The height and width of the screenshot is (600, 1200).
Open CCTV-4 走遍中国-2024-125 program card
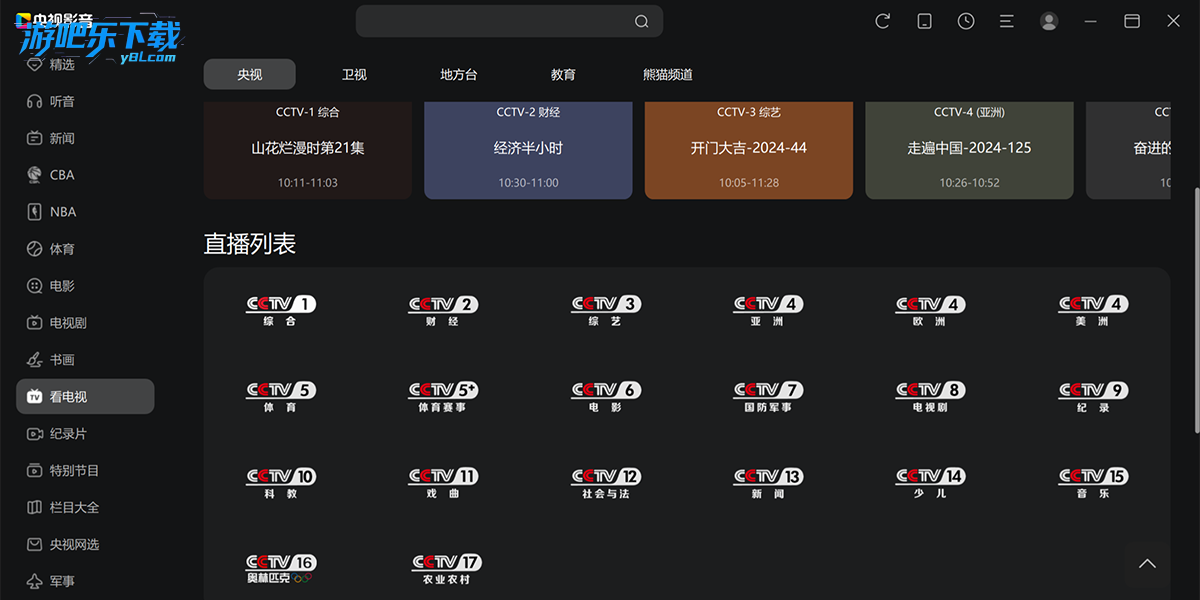(969, 149)
